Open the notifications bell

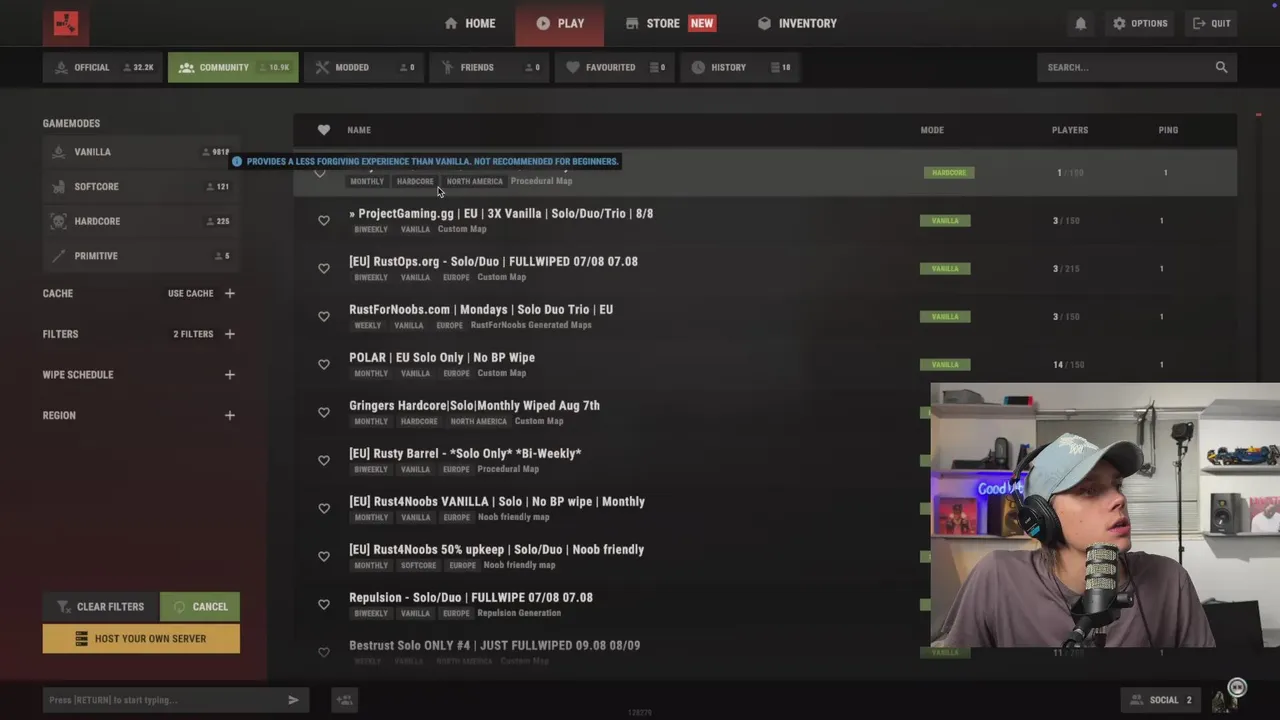tap(1081, 23)
